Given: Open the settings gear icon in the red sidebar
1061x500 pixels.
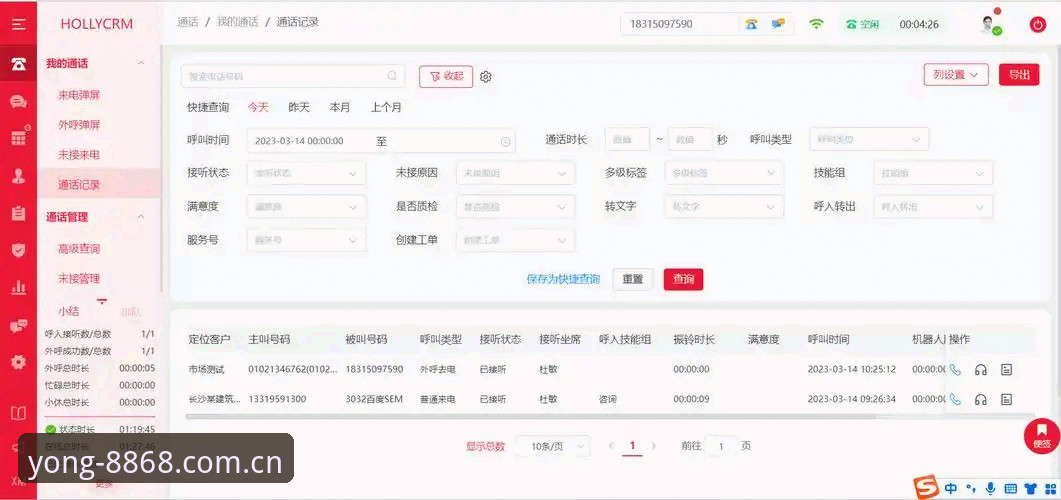Looking at the screenshot, I should [x=18, y=362].
